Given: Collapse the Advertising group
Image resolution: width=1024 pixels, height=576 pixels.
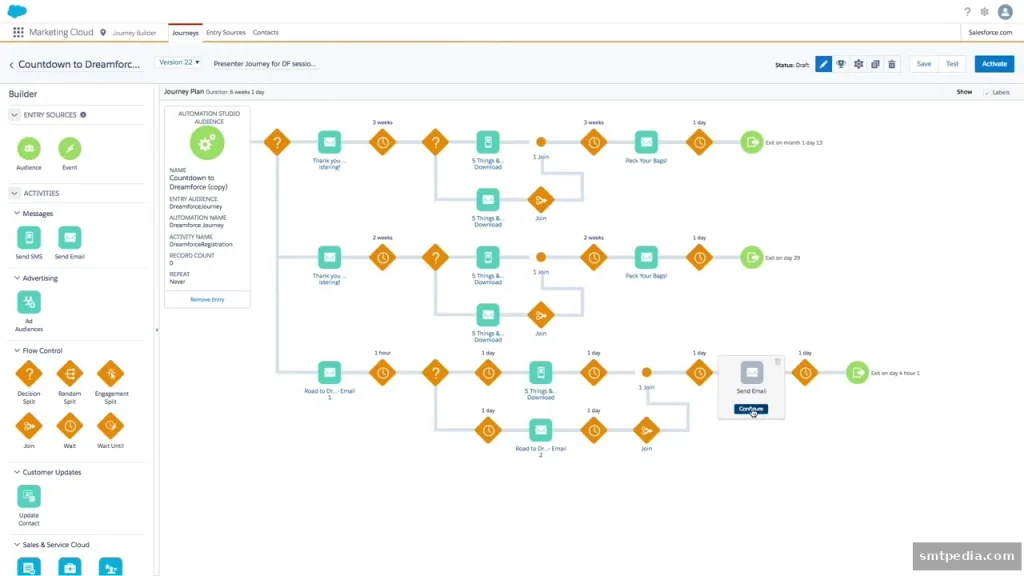Looking at the screenshot, I should 17,278.
